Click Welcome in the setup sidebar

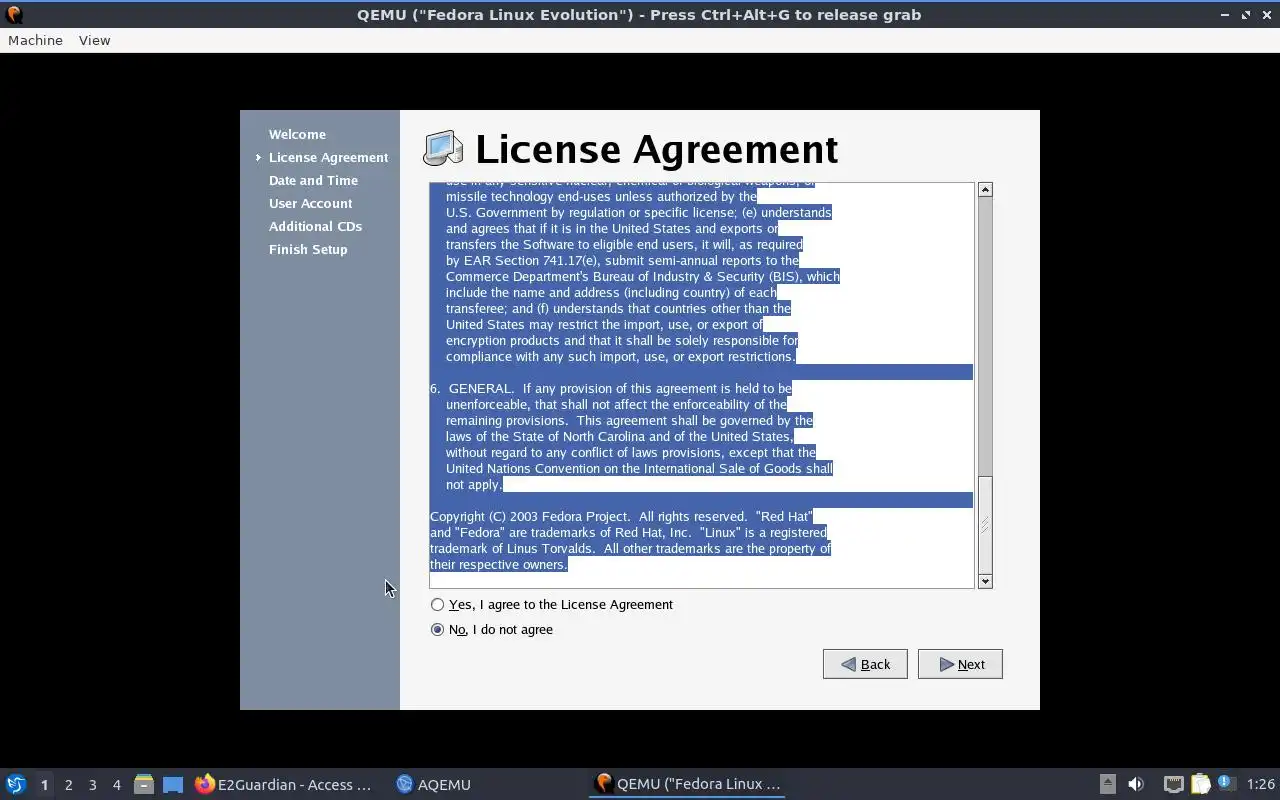[297, 134]
